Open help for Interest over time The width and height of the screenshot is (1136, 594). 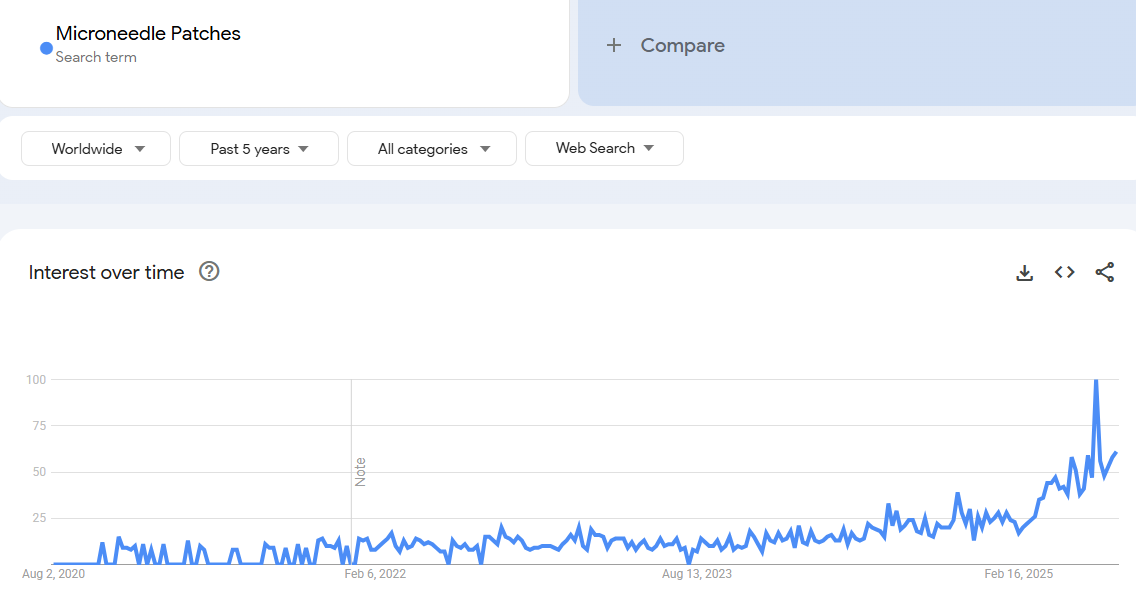pos(209,271)
